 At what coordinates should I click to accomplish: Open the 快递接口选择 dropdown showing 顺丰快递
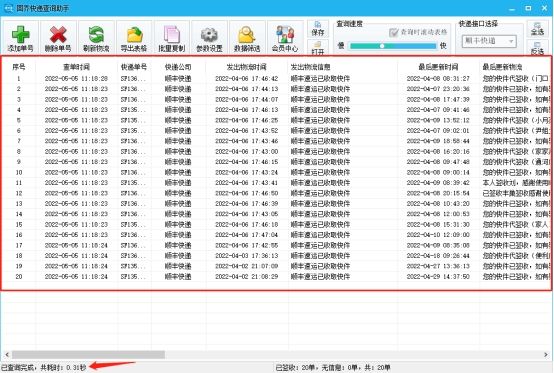(489, 41)
